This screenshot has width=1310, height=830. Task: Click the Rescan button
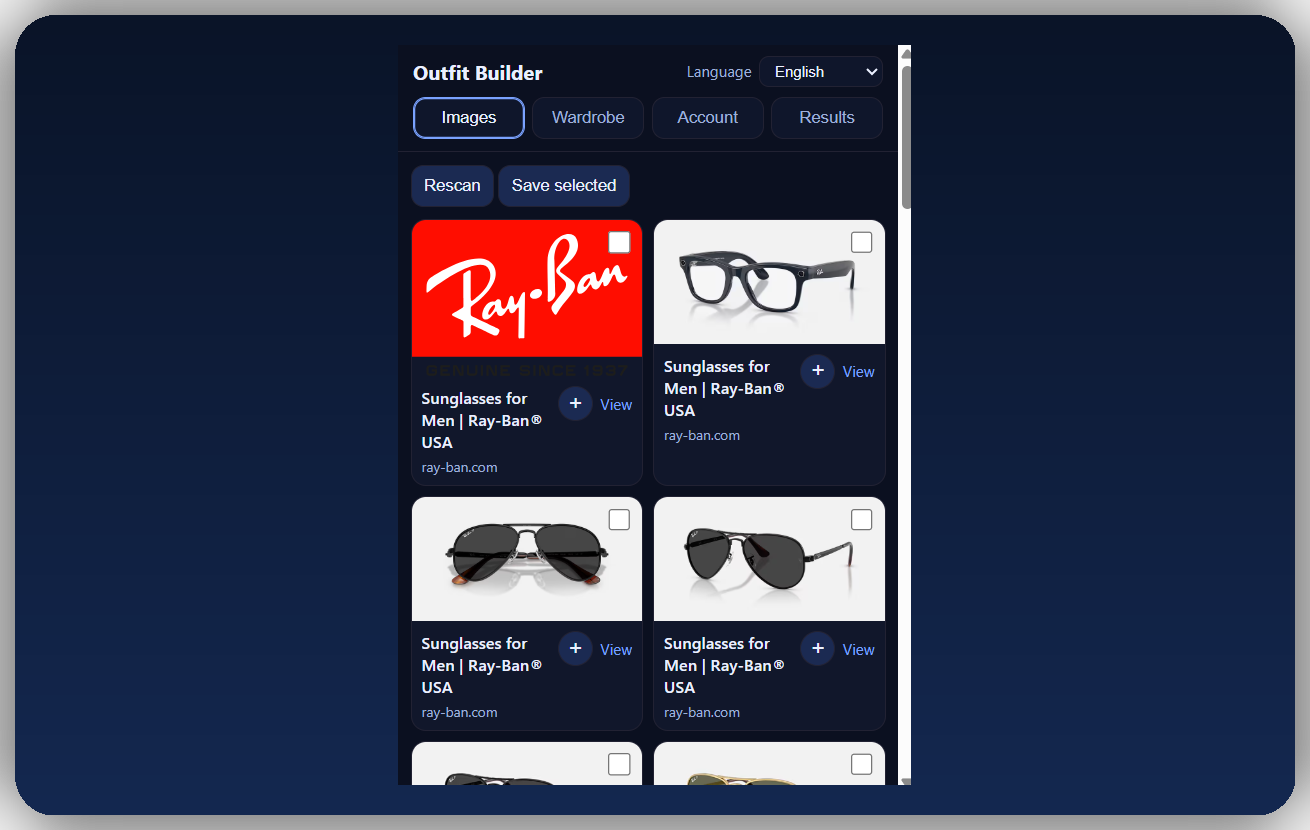pos(452,186)
